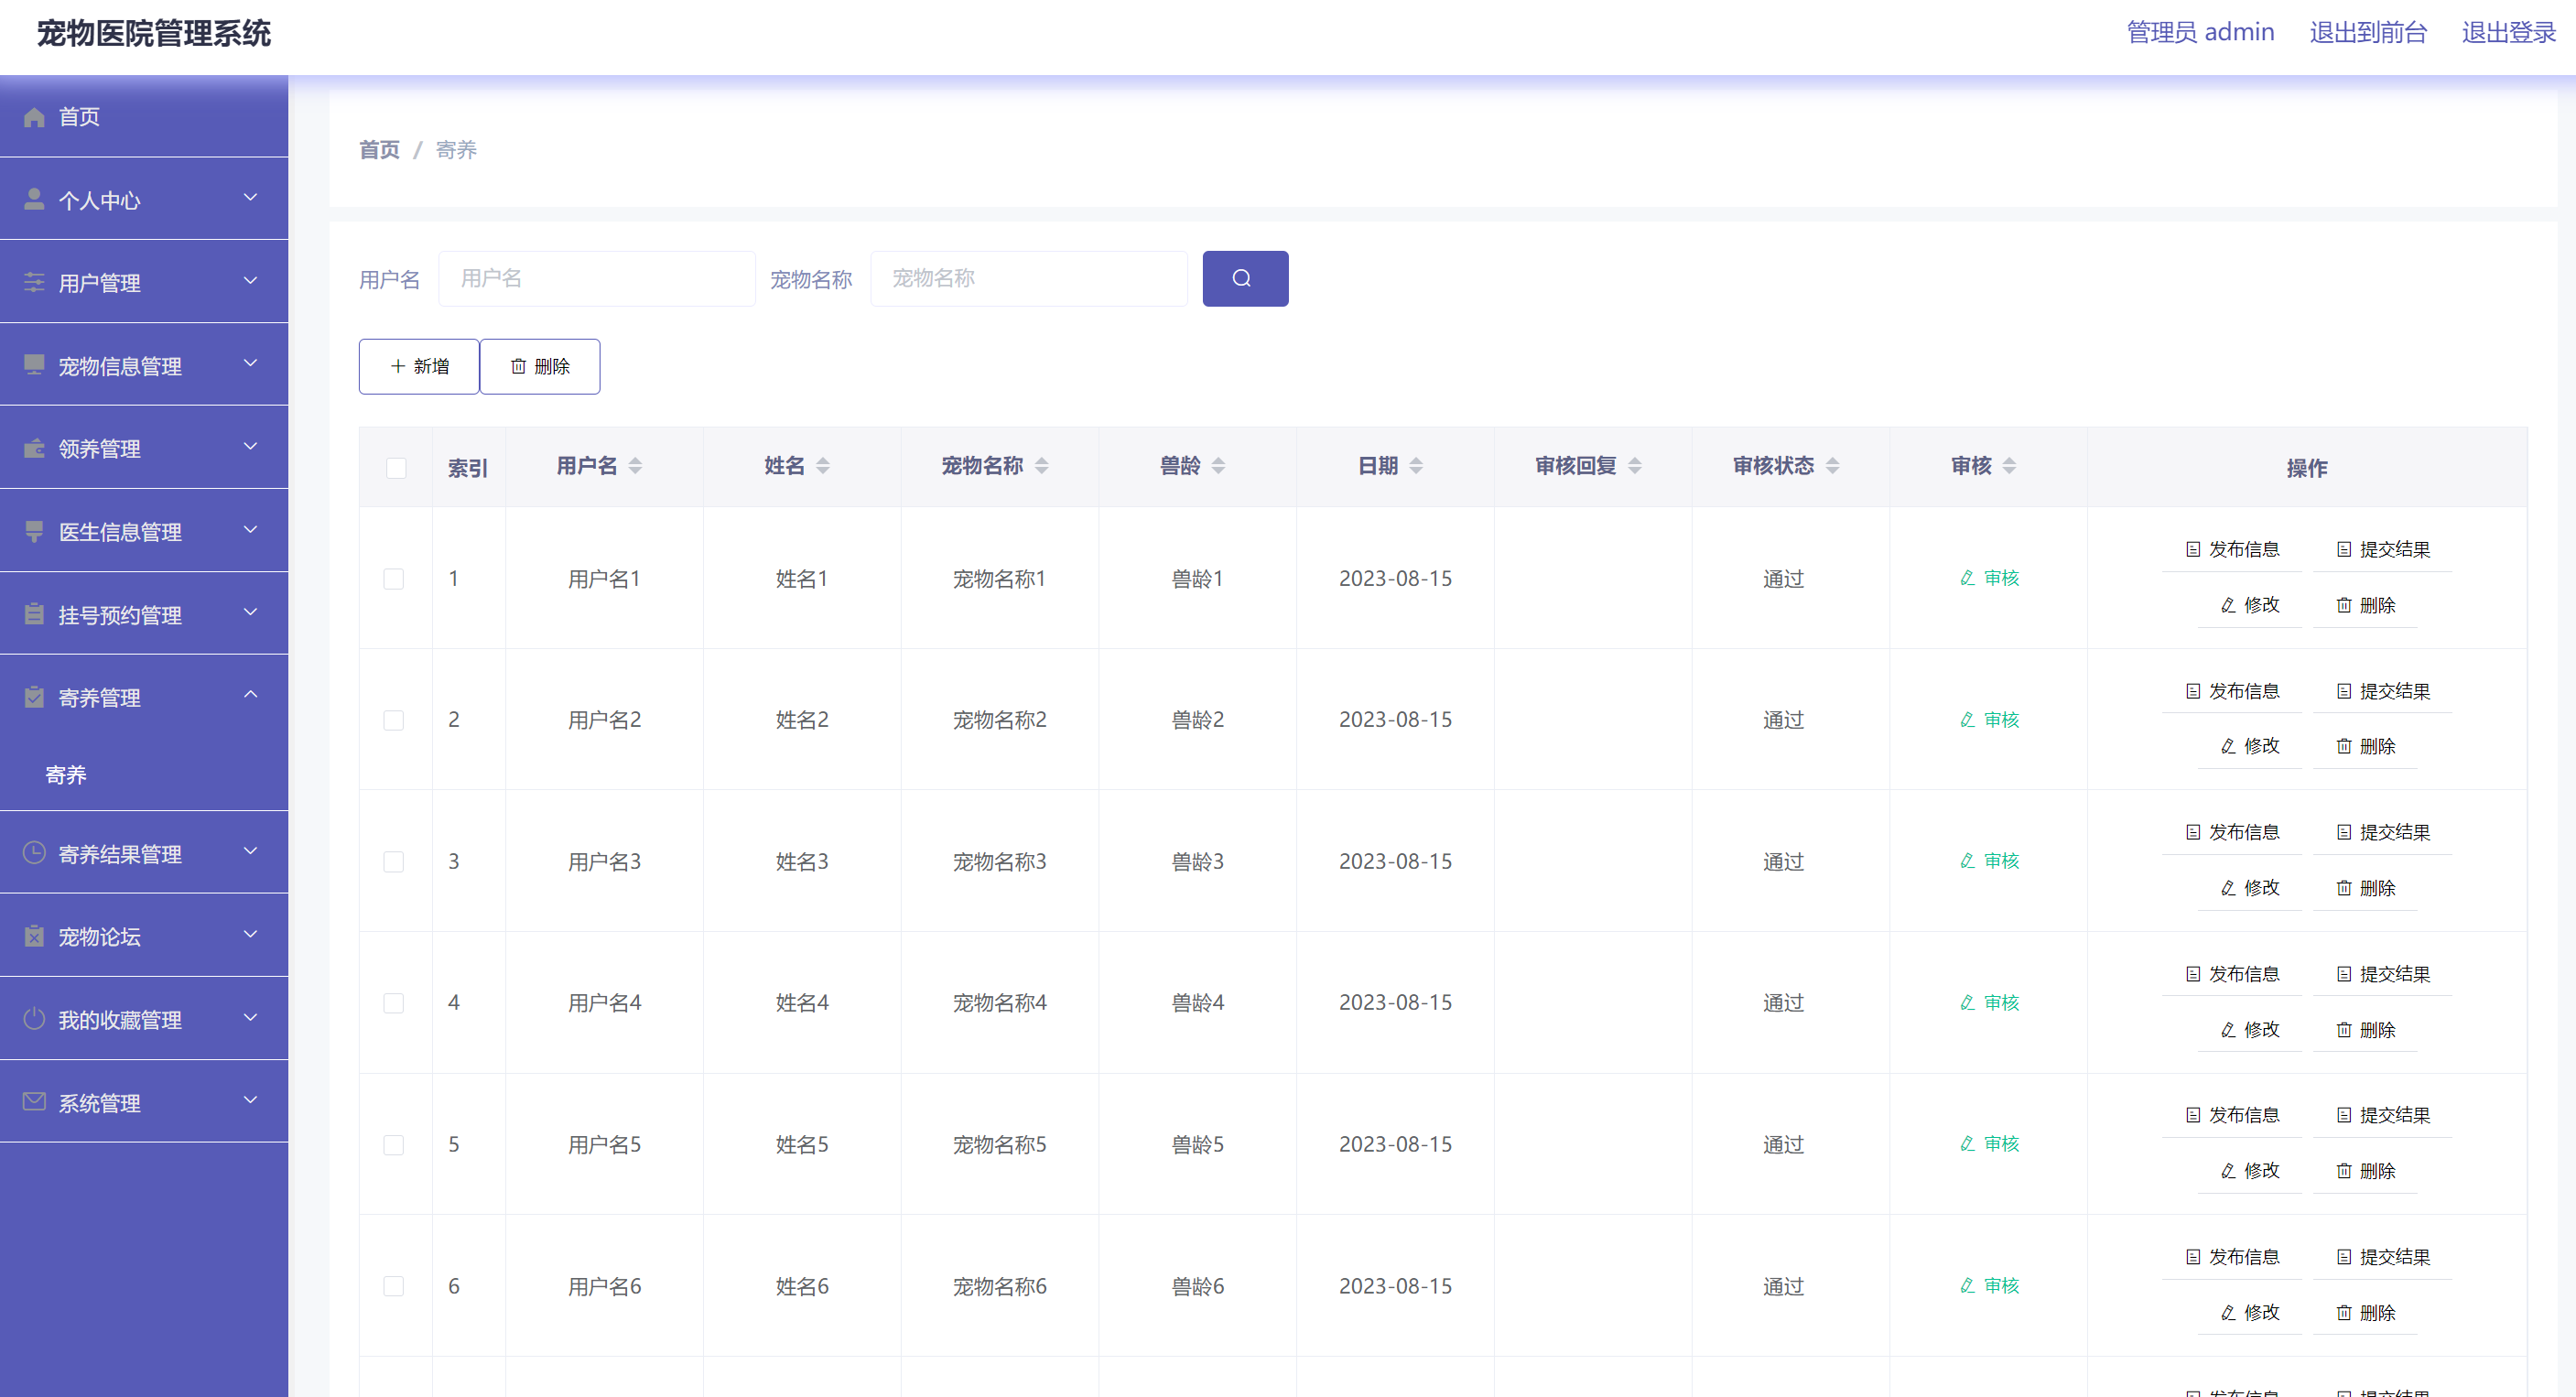The image size is (2576, 1397).
Task: Expand the 领养管理 menu chevron
Action: coord(251,446)
